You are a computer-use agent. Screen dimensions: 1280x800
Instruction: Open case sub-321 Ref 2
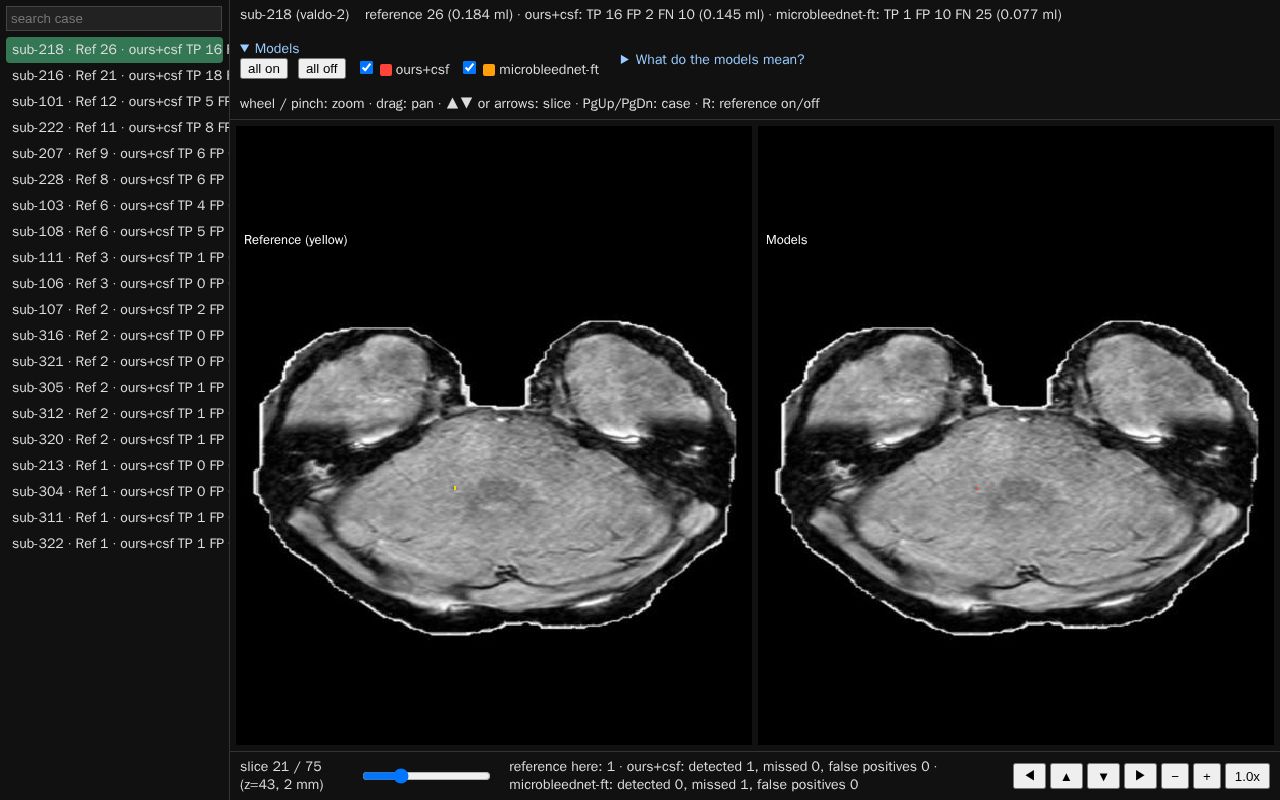(115, 361)
